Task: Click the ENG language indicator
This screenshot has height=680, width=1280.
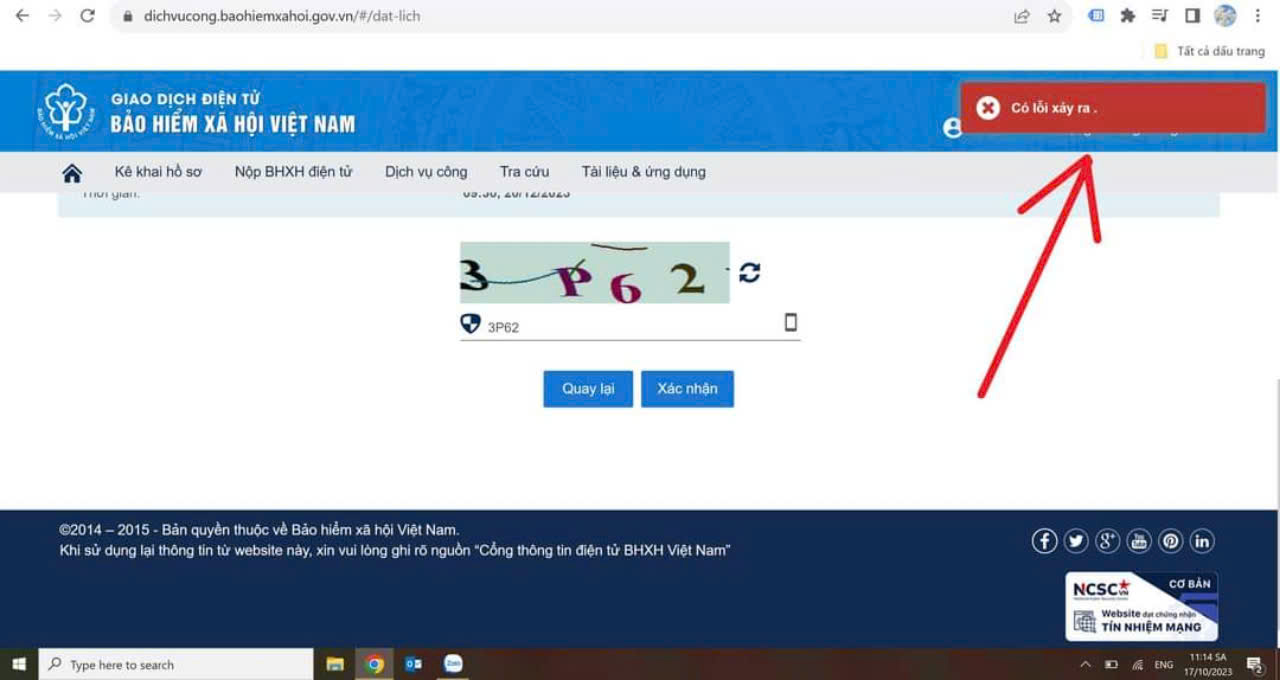Action: click(x=1164, y=665)
